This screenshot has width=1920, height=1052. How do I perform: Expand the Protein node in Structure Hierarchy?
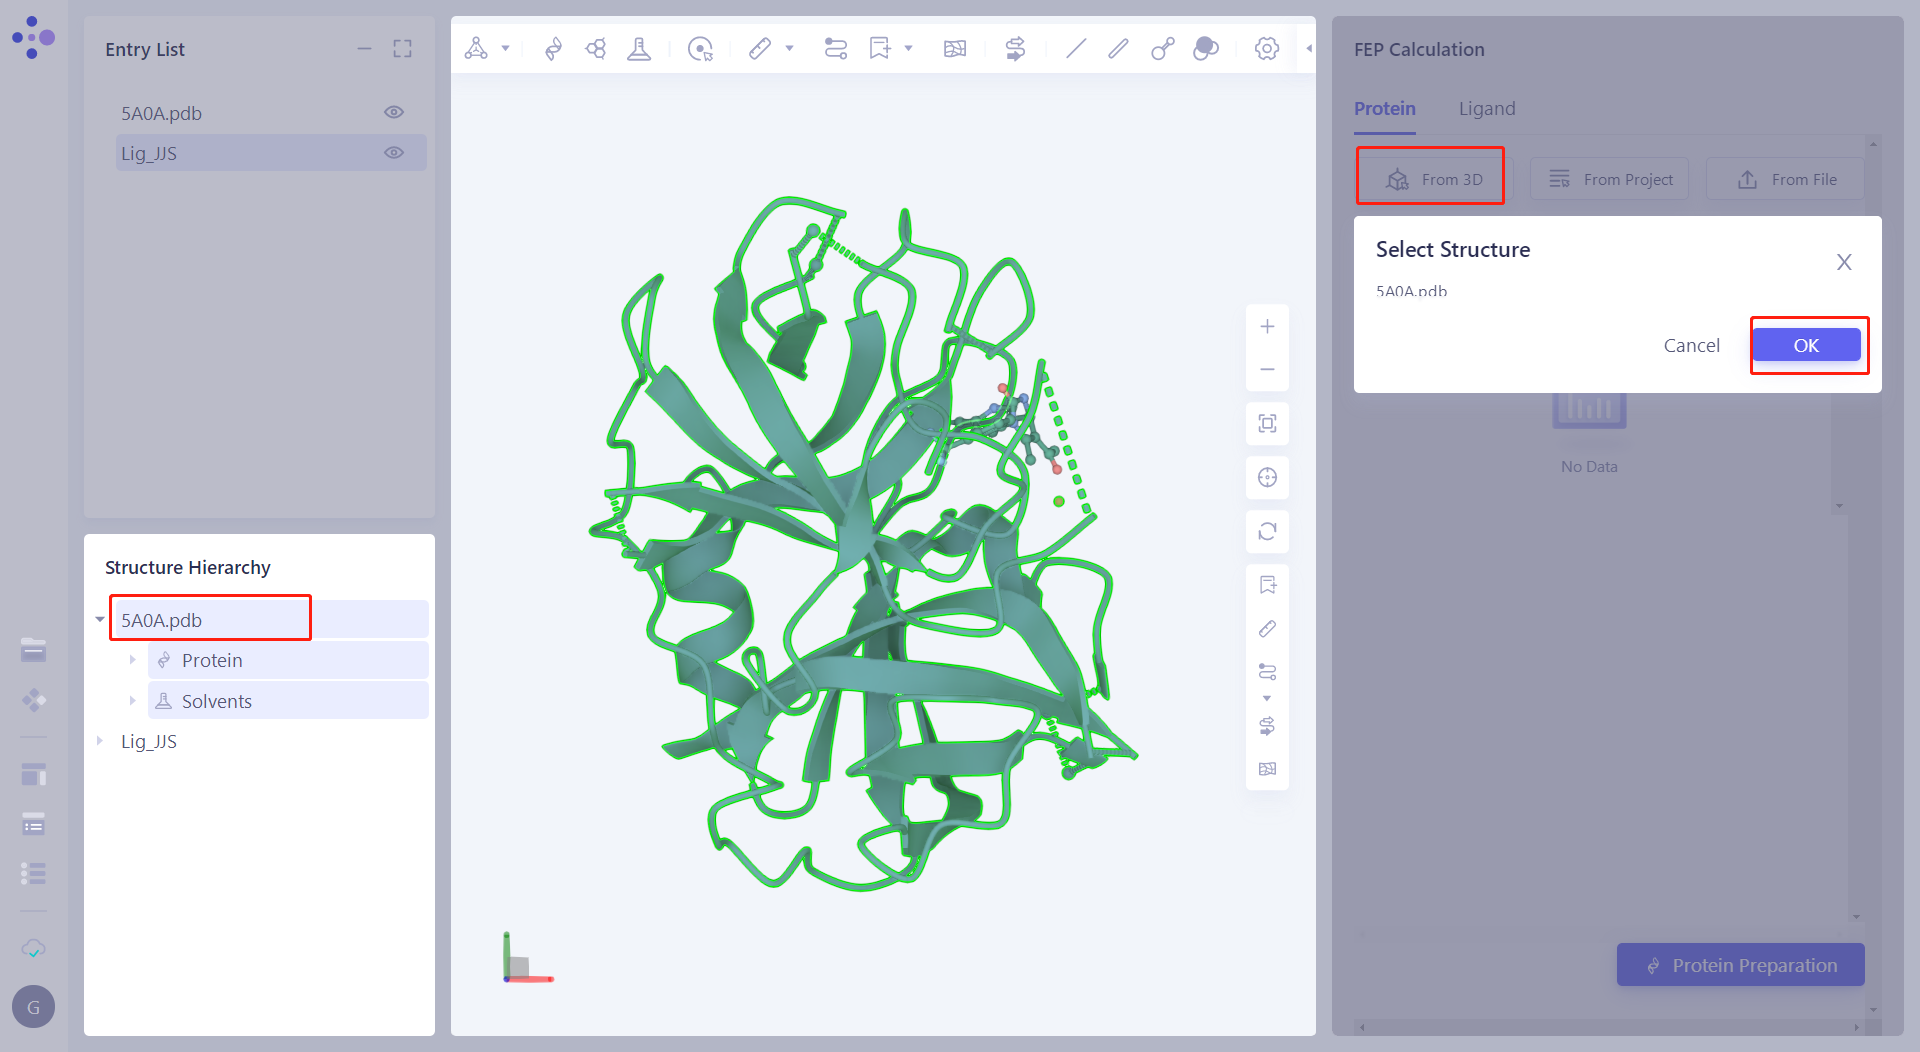(x=133, y=659)
